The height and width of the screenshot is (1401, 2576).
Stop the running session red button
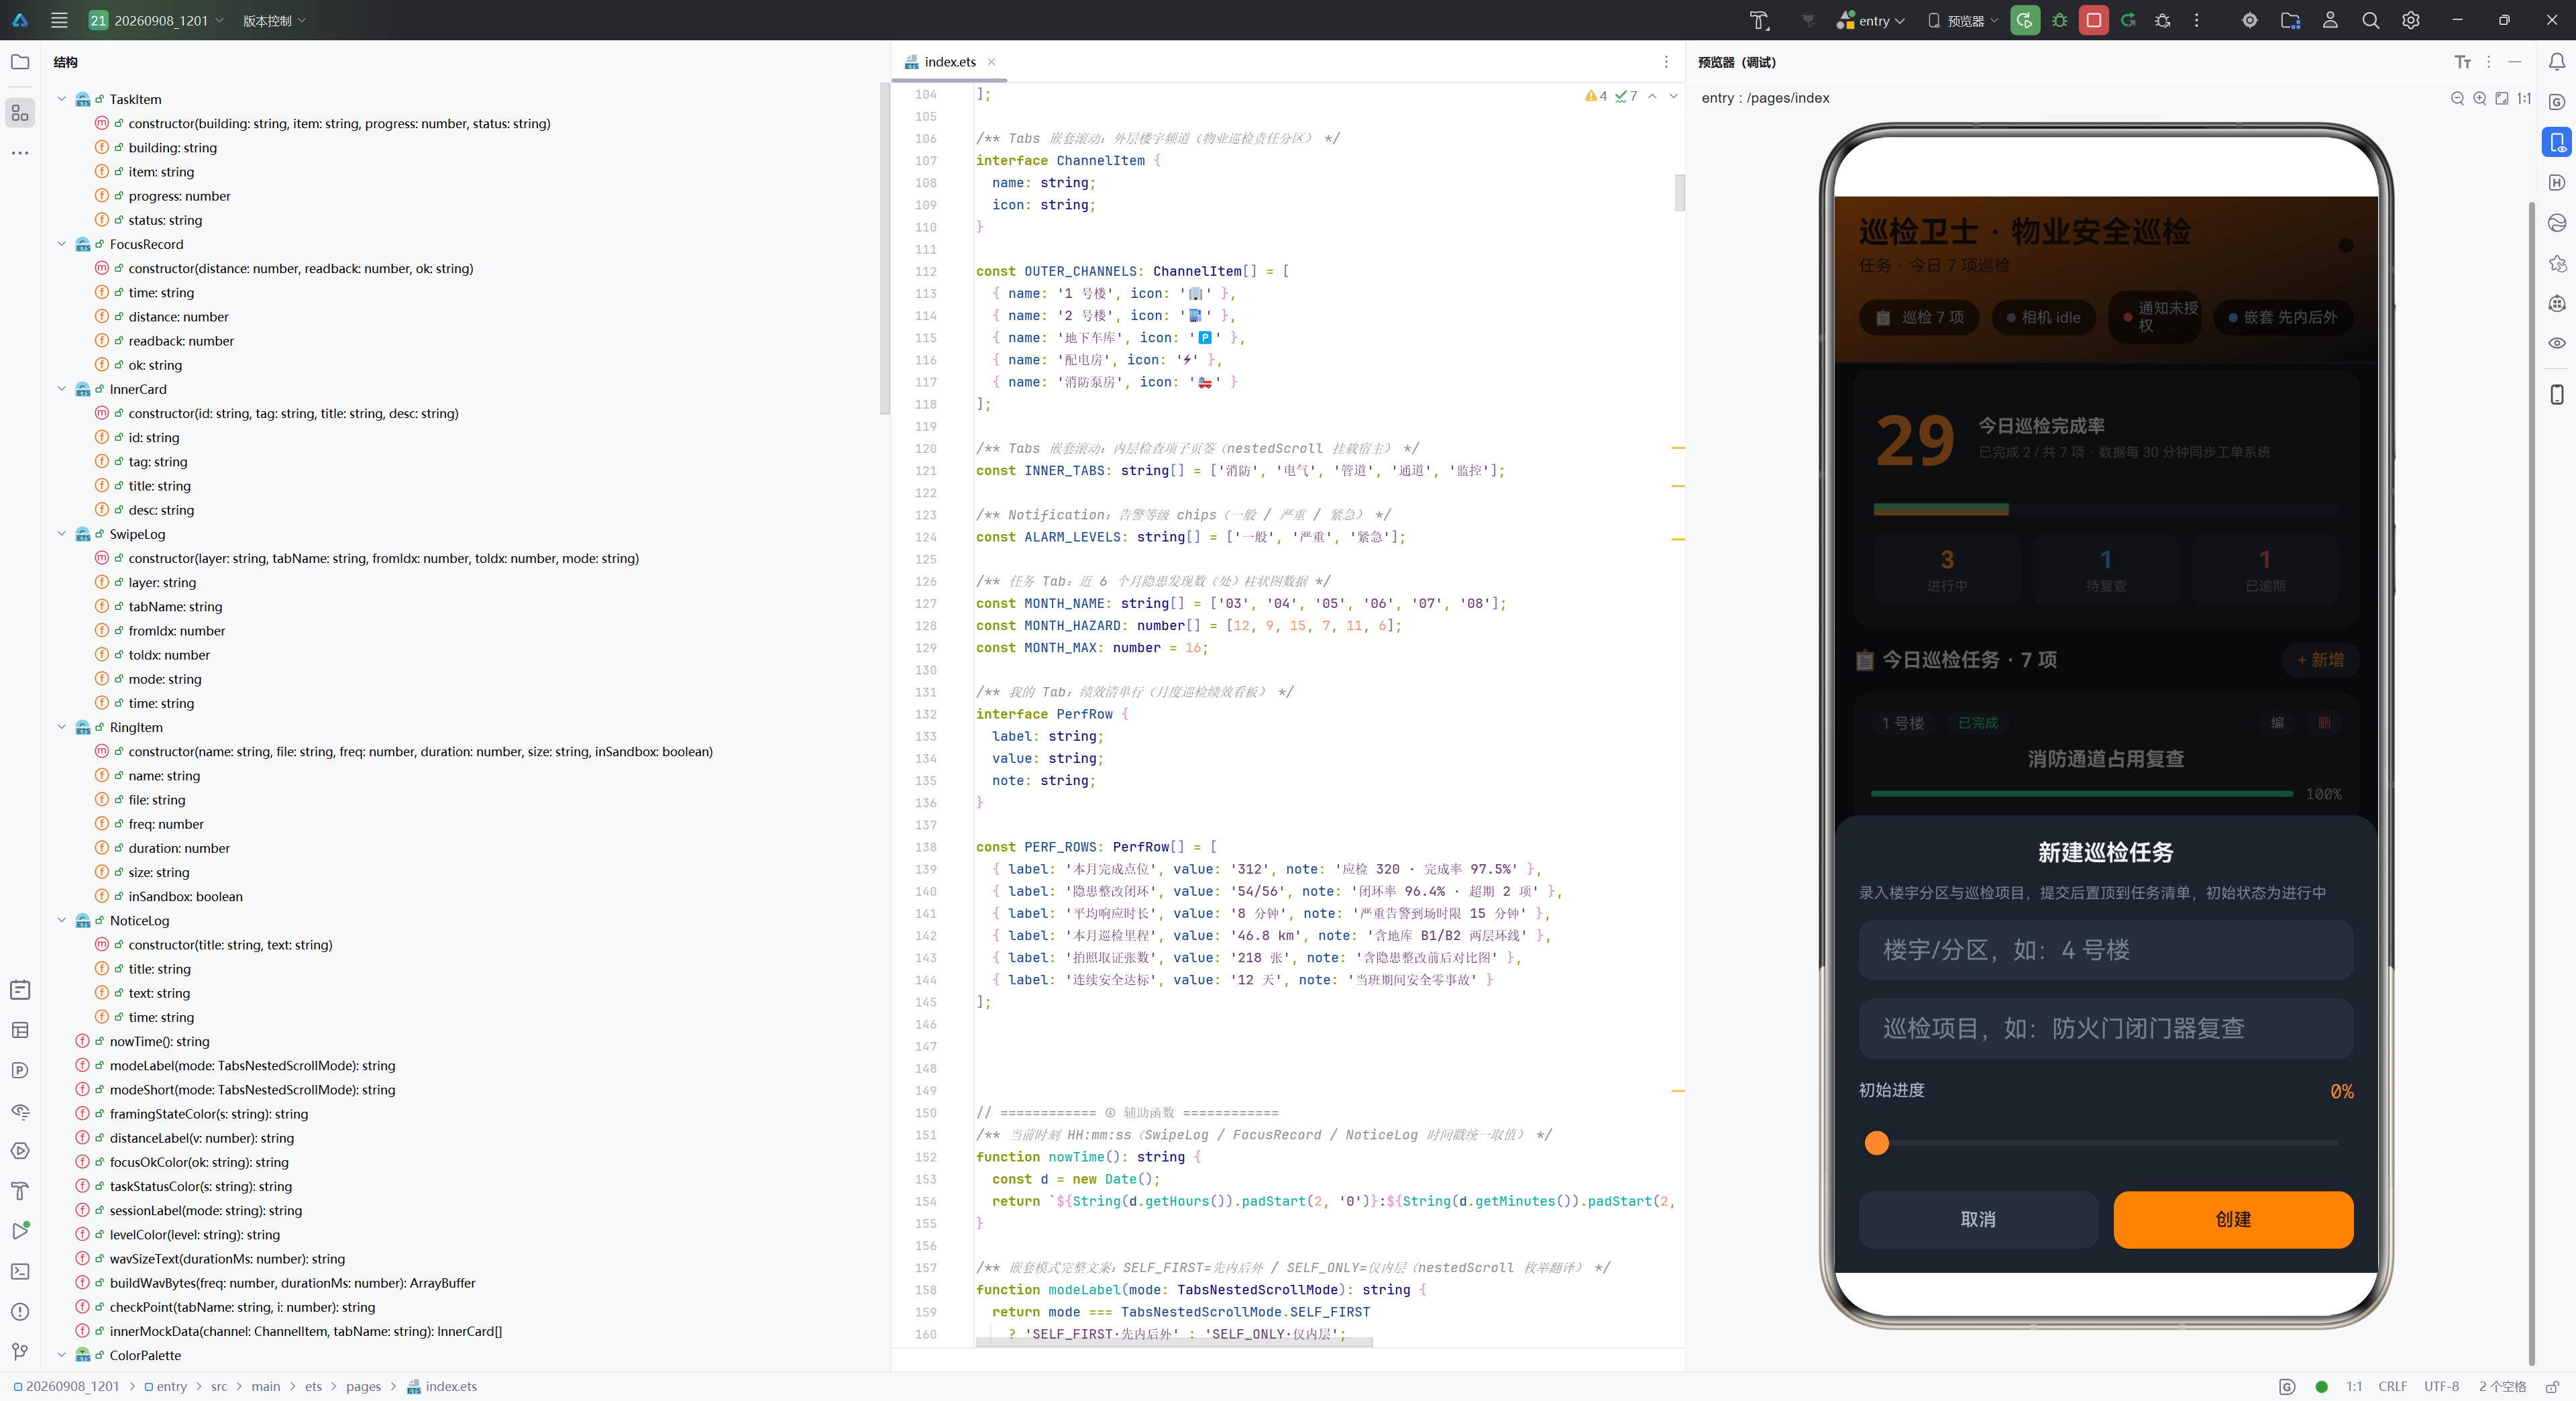click(2093, 20)
